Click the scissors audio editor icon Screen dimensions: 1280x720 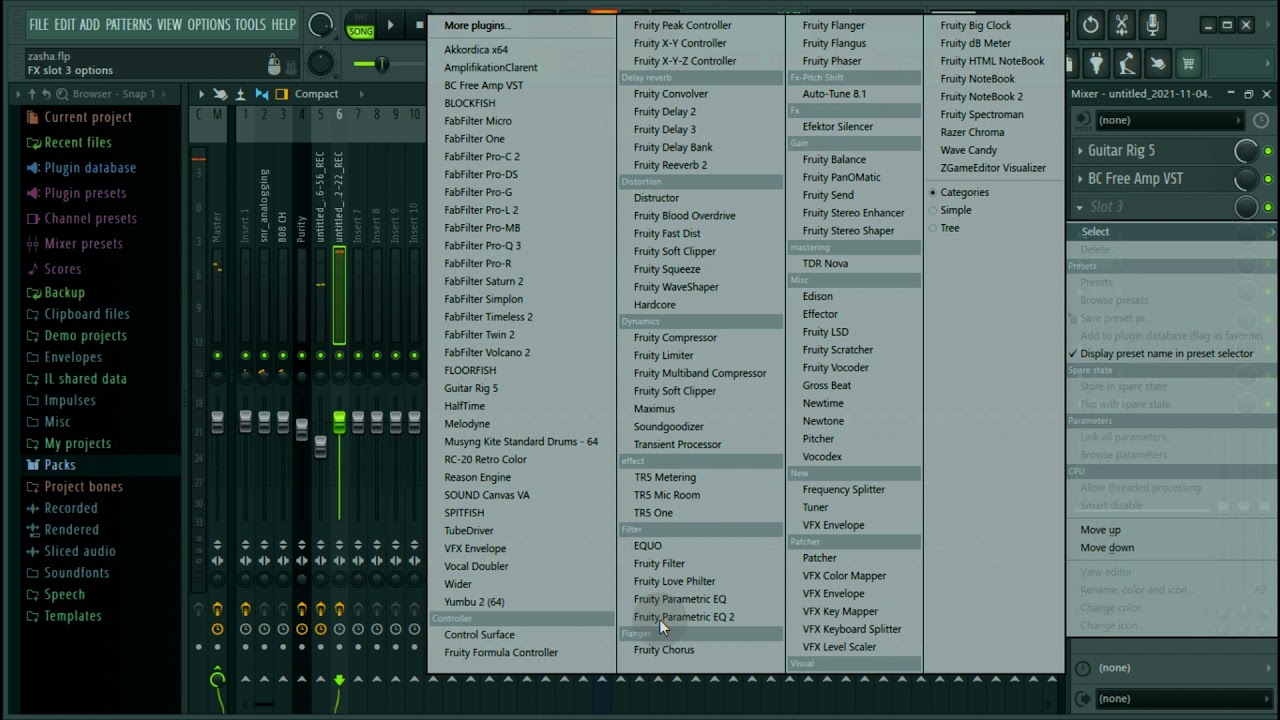tap(1122, 25)
